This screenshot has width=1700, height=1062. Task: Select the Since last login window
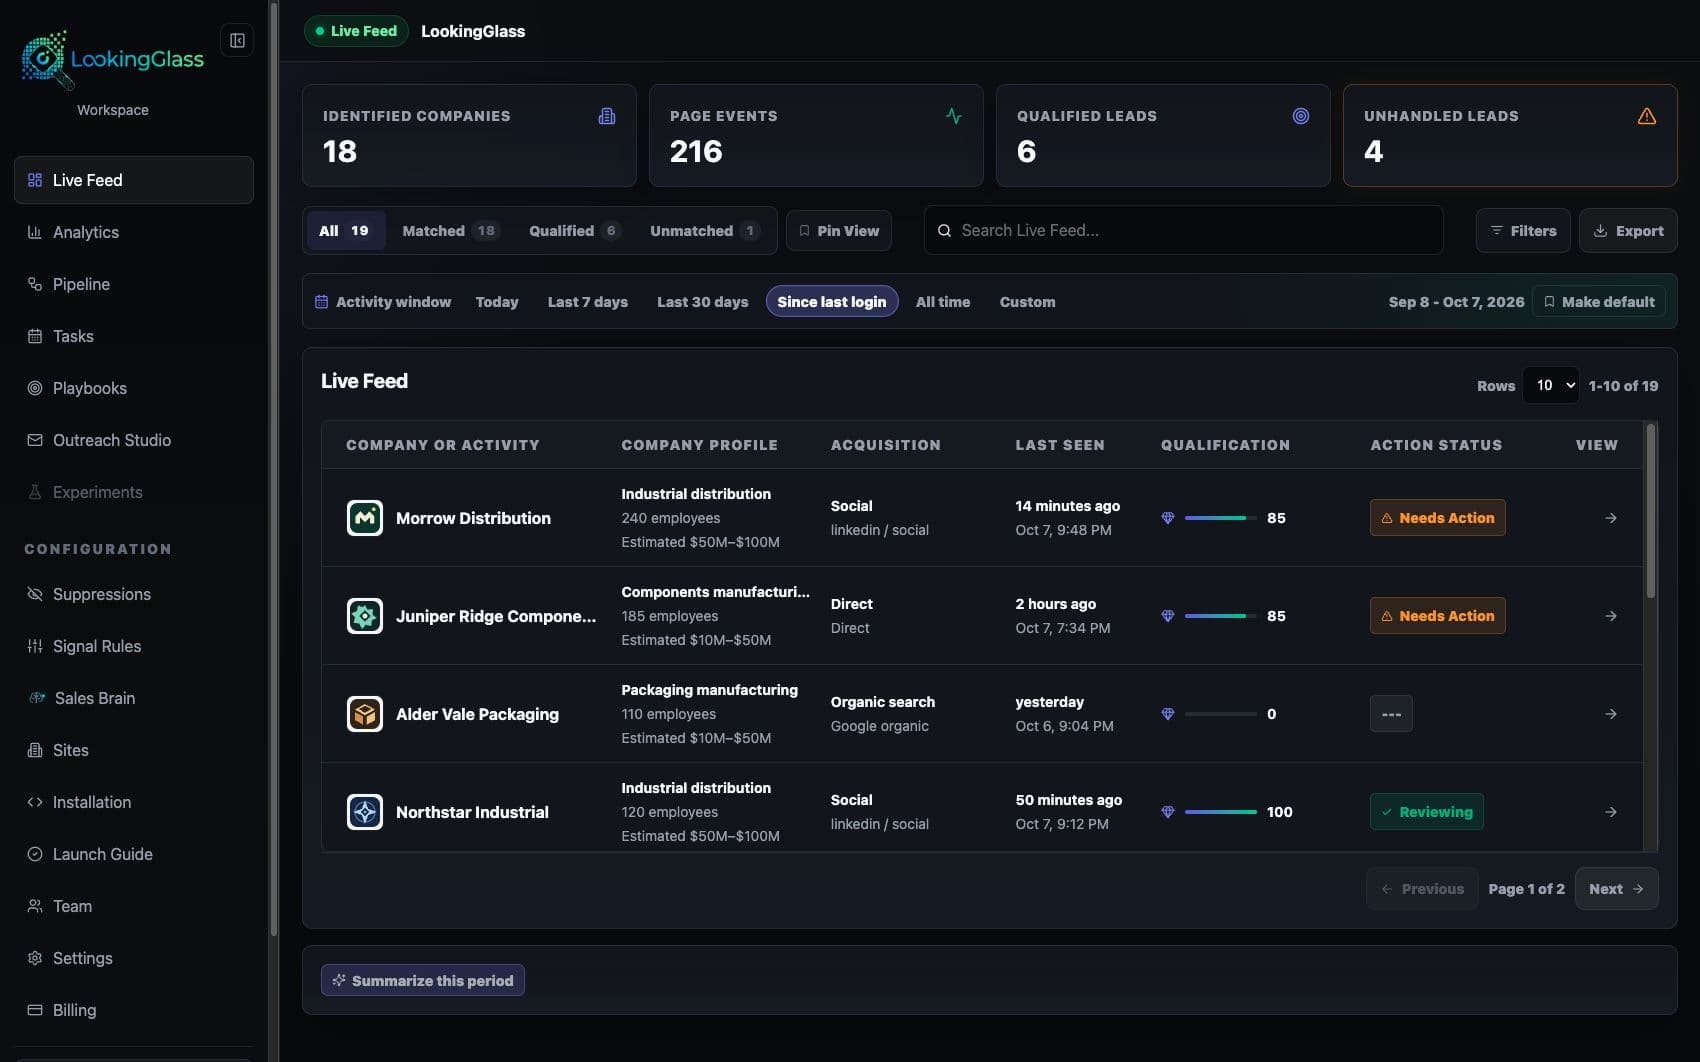832,302
